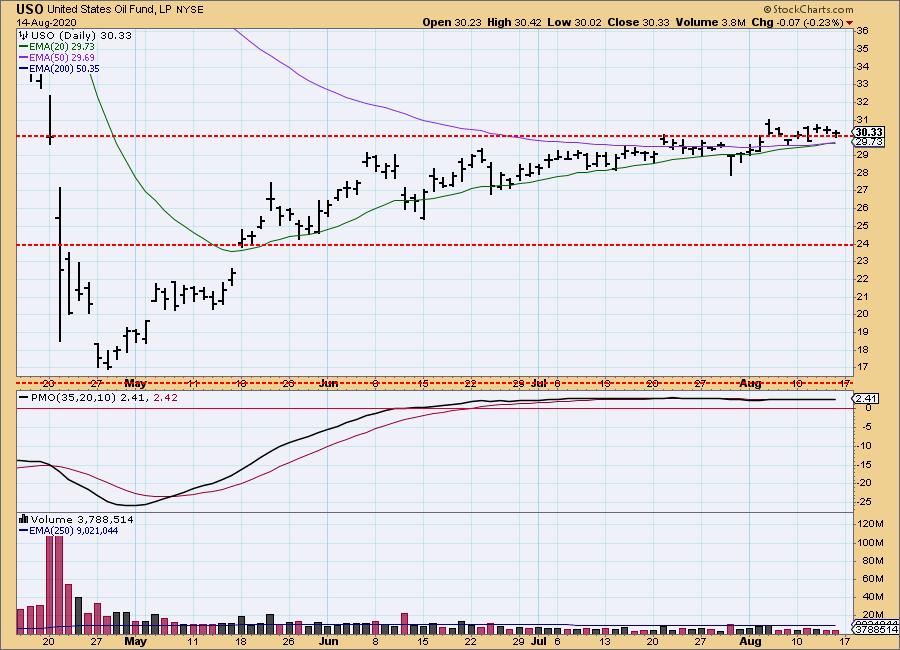Click the red down arrow beside Chg
This screenshot has height=650, width=900.
click(x=849, y=24)
